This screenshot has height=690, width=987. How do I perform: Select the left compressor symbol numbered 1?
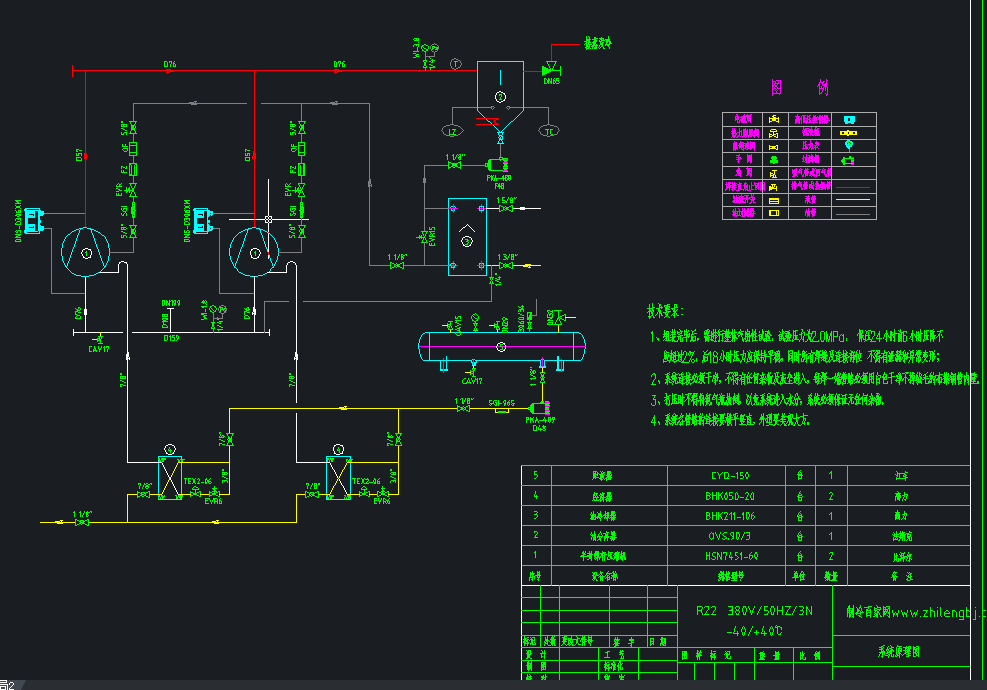coord(86,252)
